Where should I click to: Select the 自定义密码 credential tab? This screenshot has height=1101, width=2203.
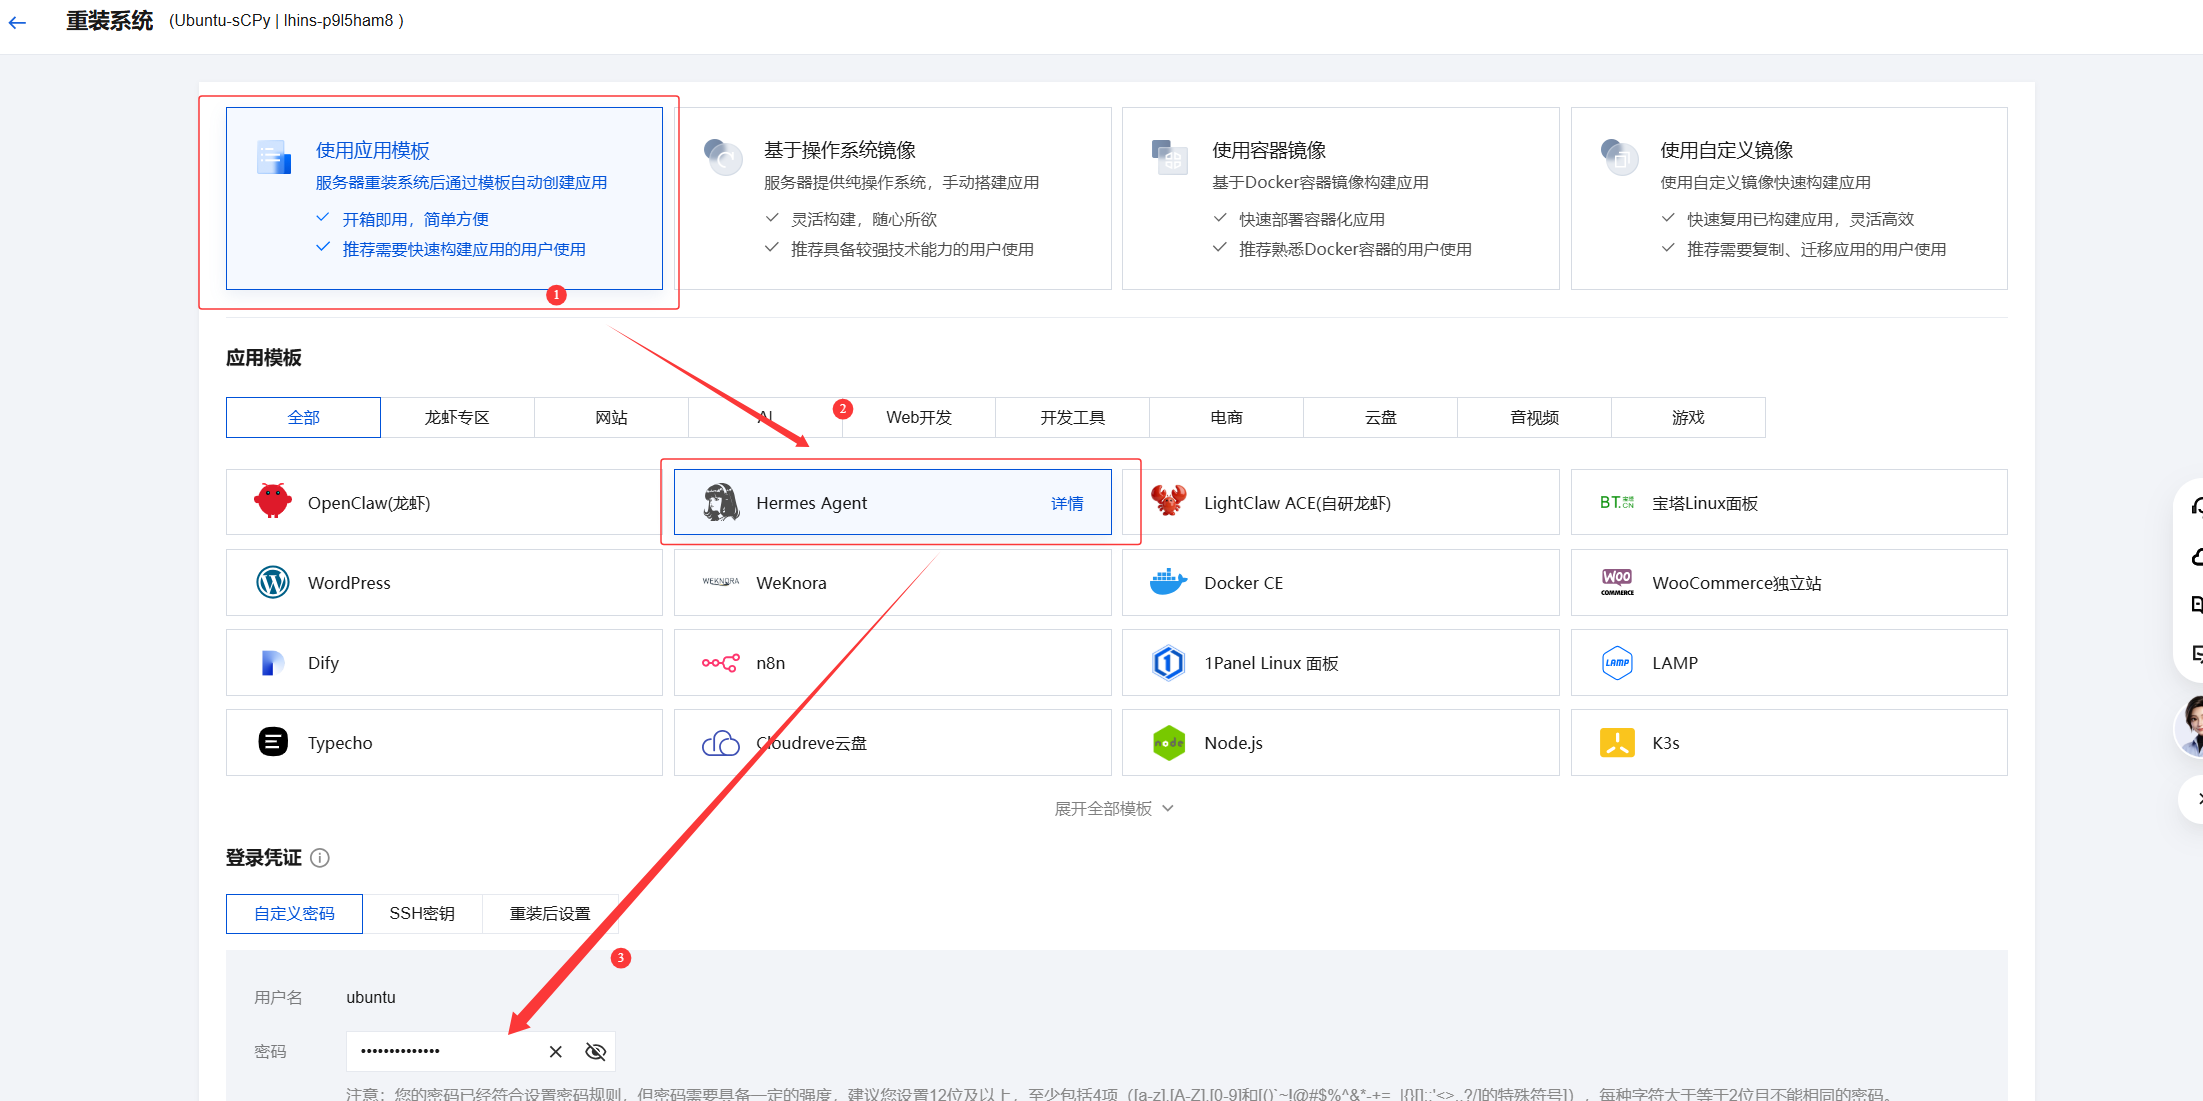click(294, 913)
